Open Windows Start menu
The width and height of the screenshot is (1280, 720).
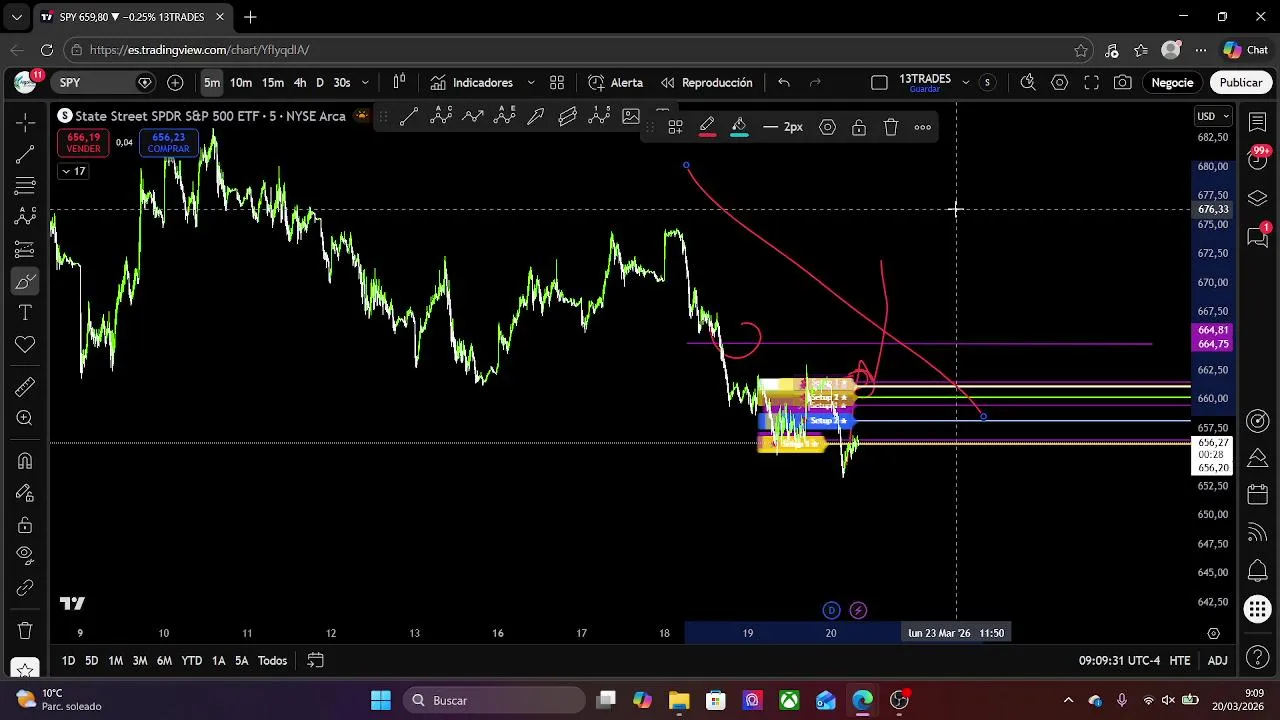click(381, 700)
